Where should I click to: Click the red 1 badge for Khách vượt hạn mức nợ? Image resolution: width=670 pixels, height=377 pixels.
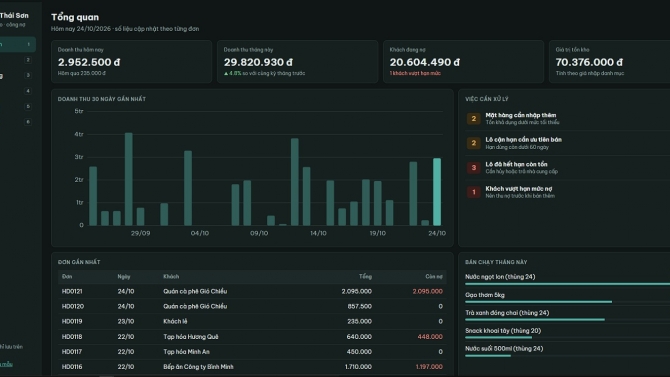[473, 192]
